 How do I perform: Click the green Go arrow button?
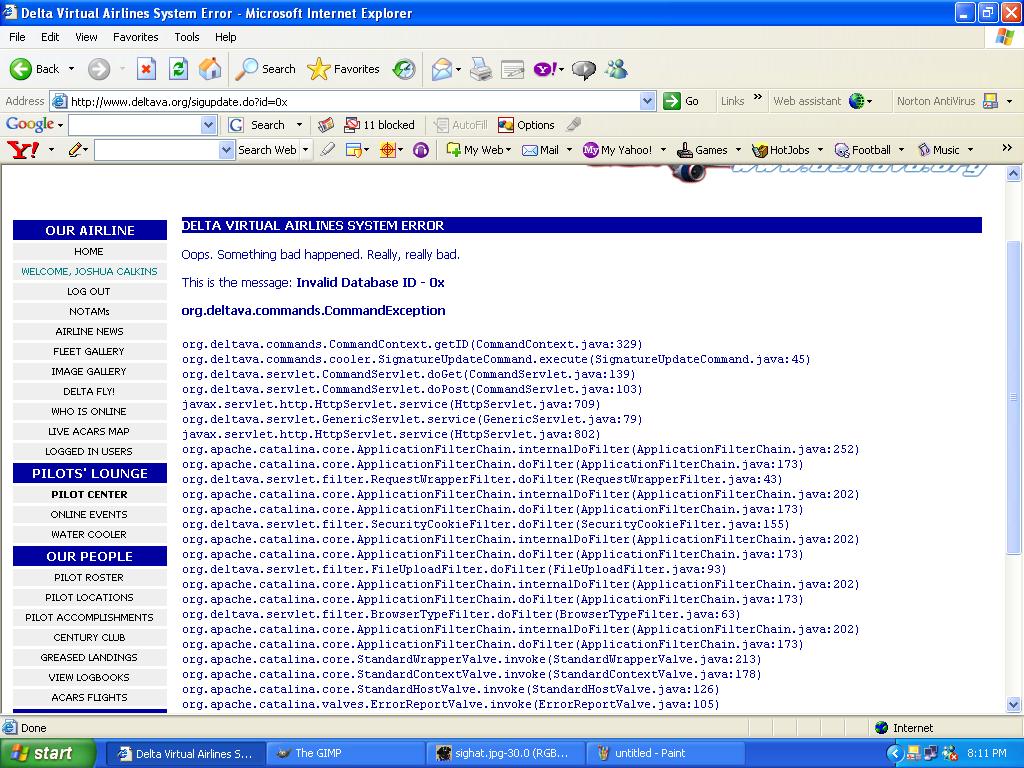(x=672, y=101)
